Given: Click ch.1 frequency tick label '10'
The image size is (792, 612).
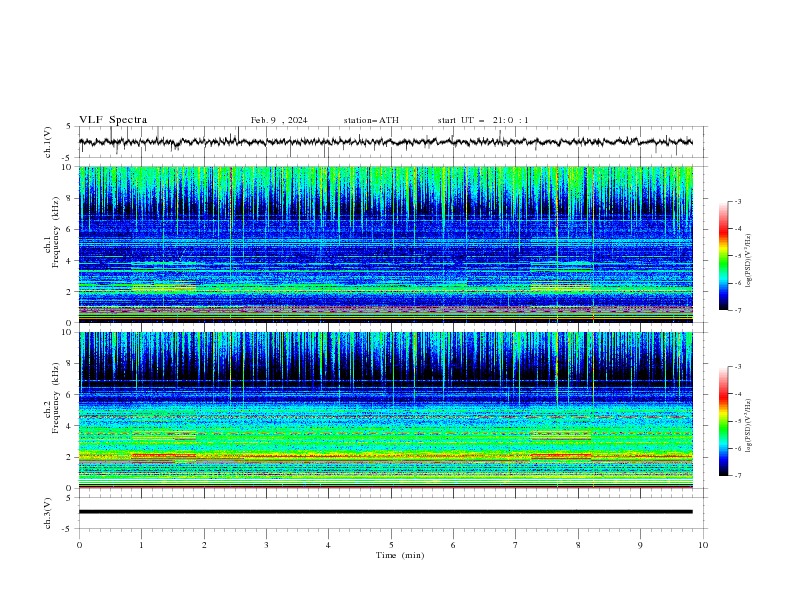Looking at the screenshot, I should point(67,167).
